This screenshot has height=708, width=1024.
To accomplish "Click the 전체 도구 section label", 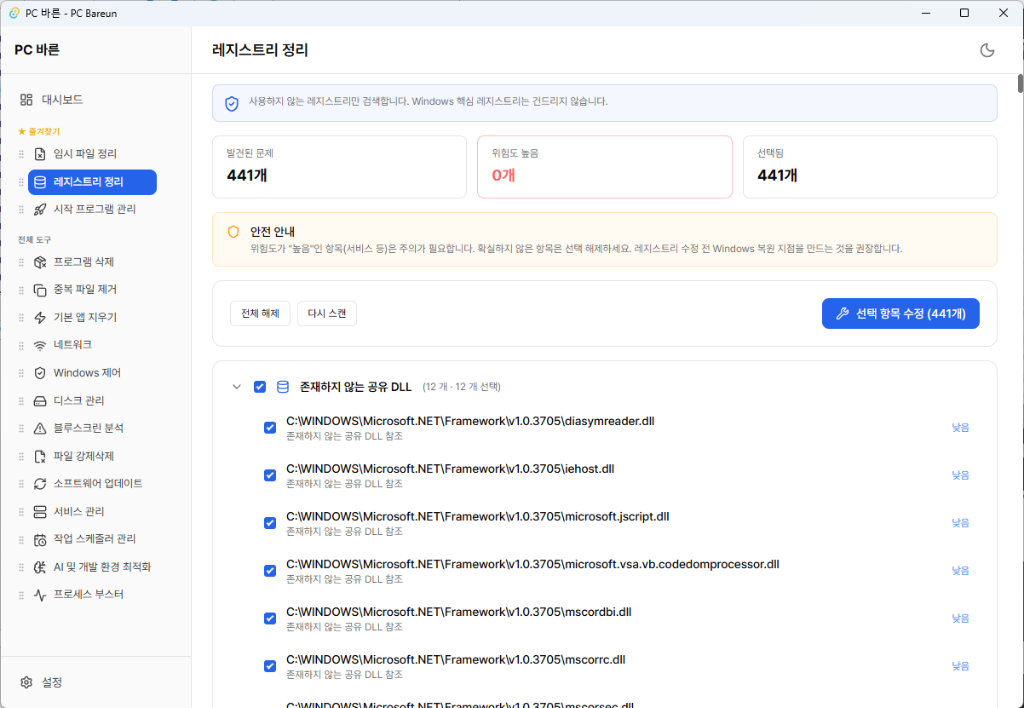I will click(x=35, y=240).
